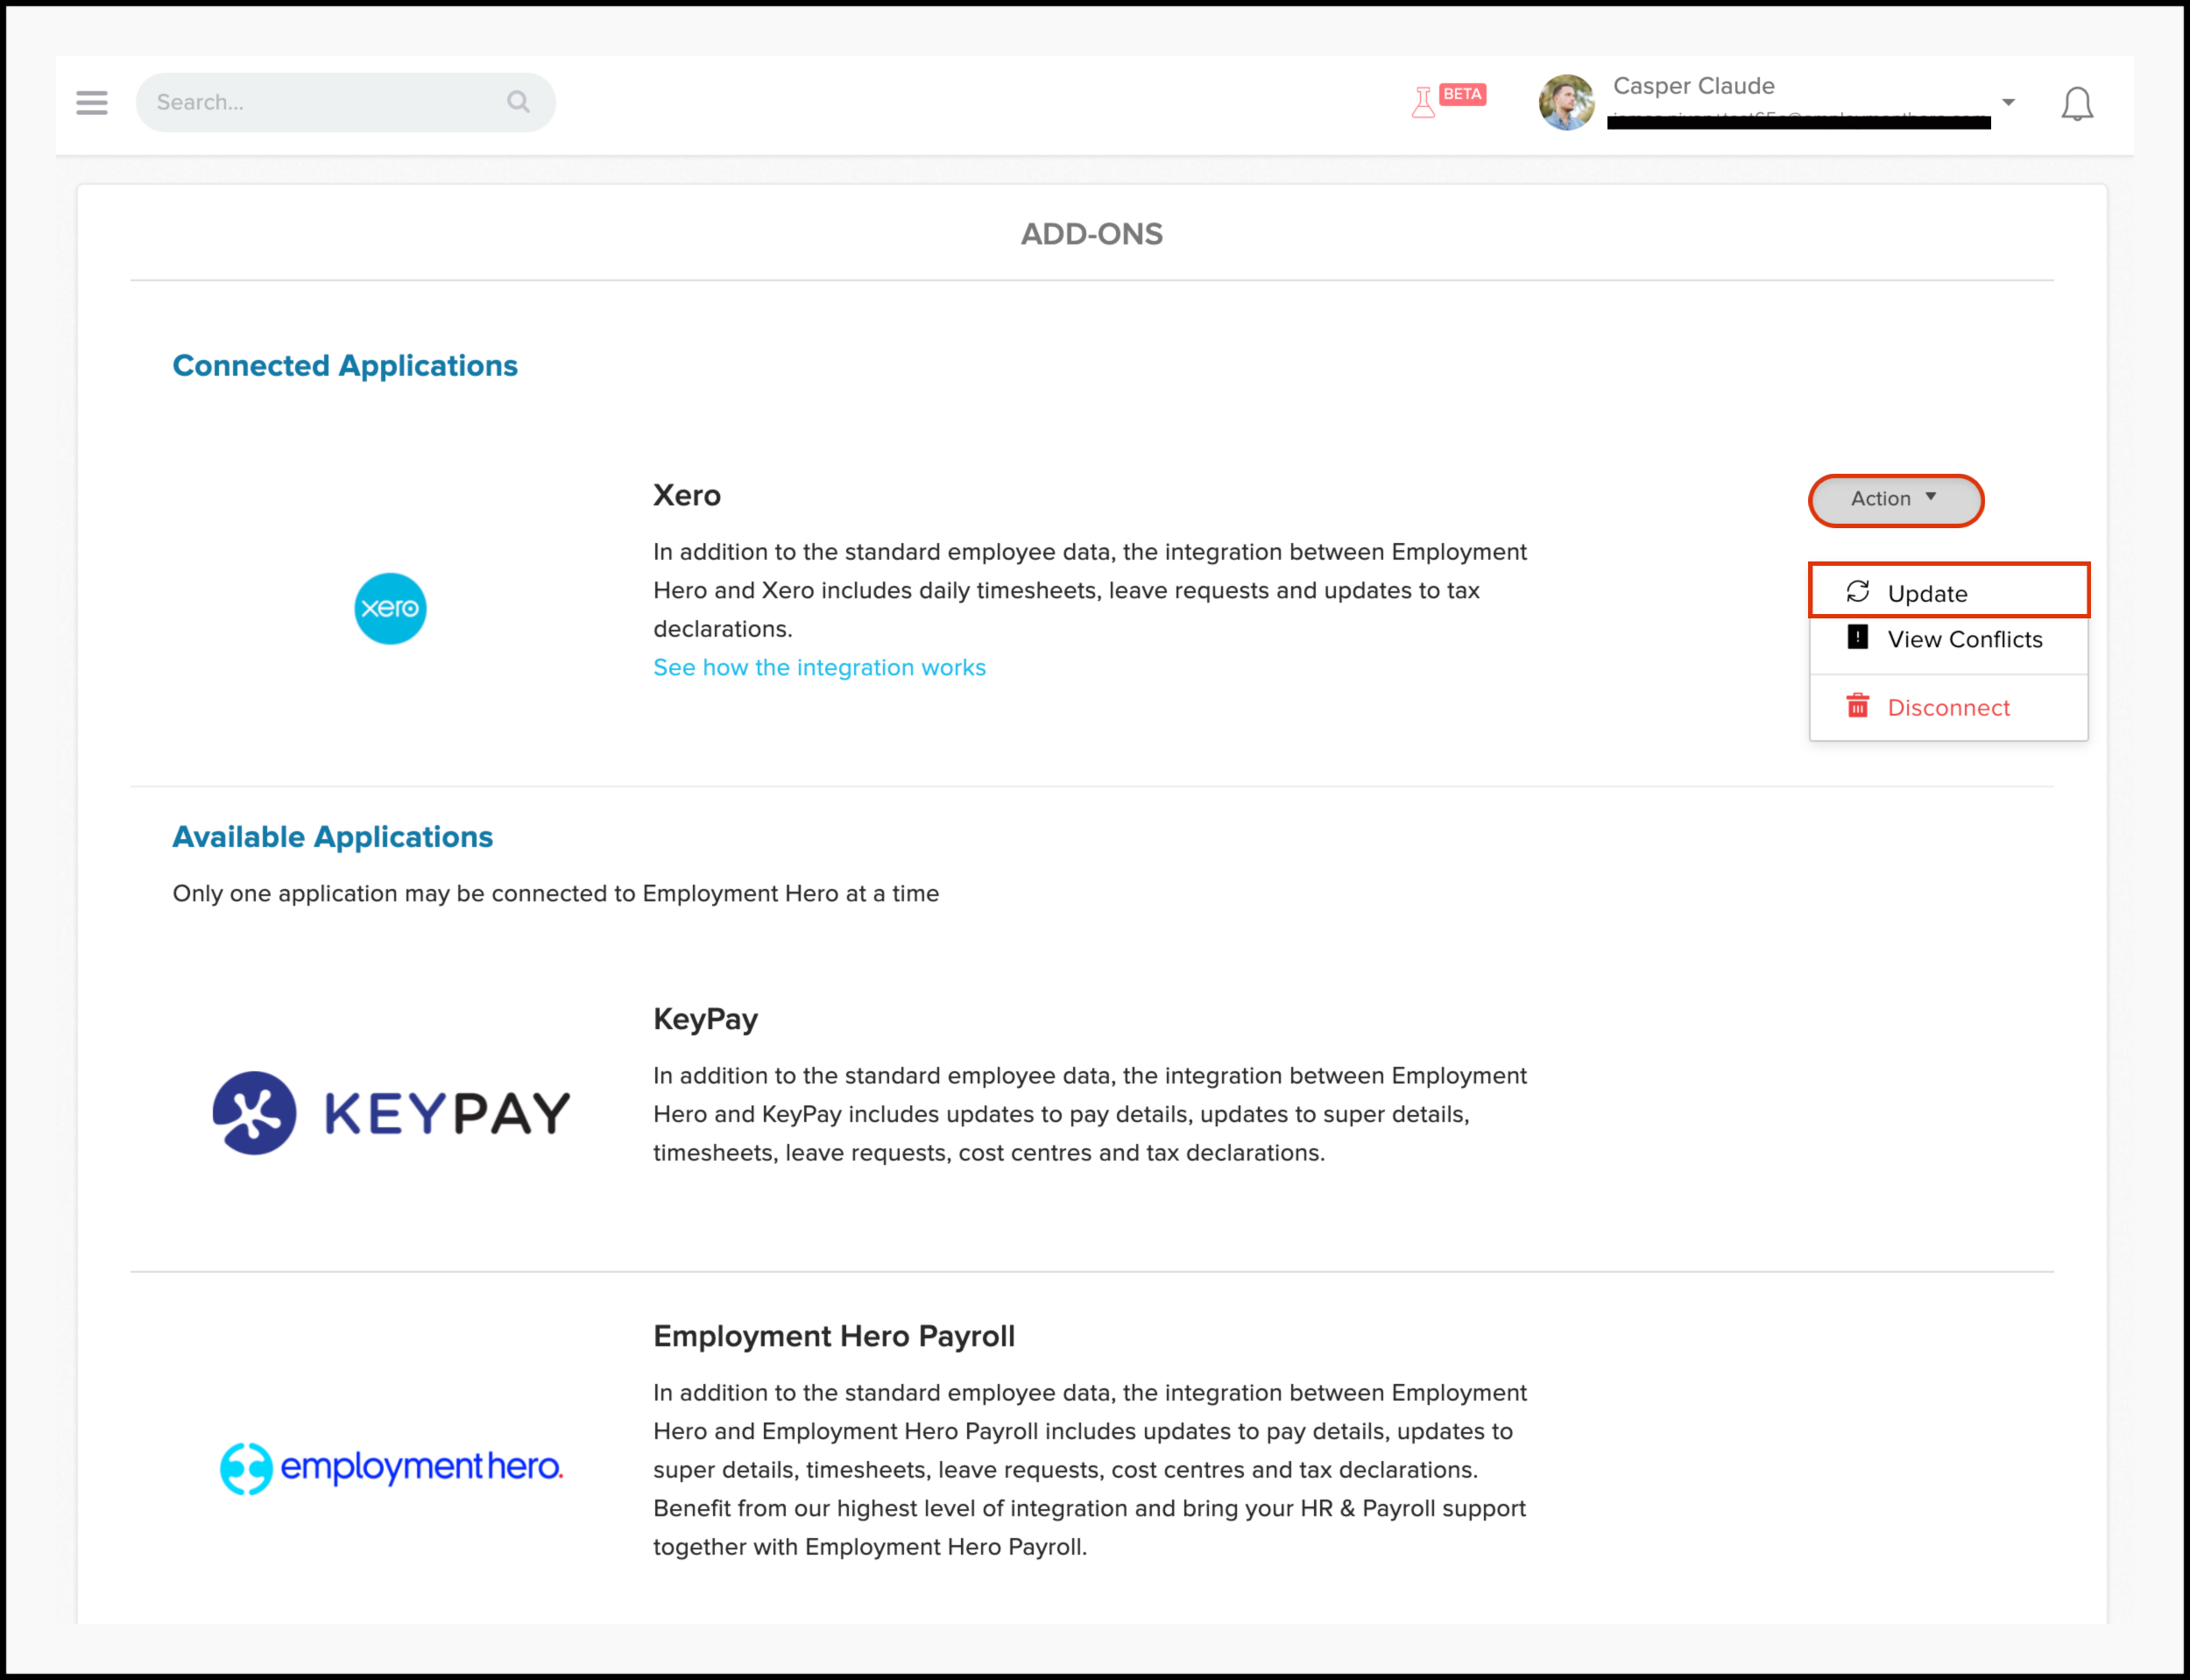Image resolution: width=2190 pixels, height=1680 pixels.
Task: Open notifications bell
Action: pos(2076,103)
